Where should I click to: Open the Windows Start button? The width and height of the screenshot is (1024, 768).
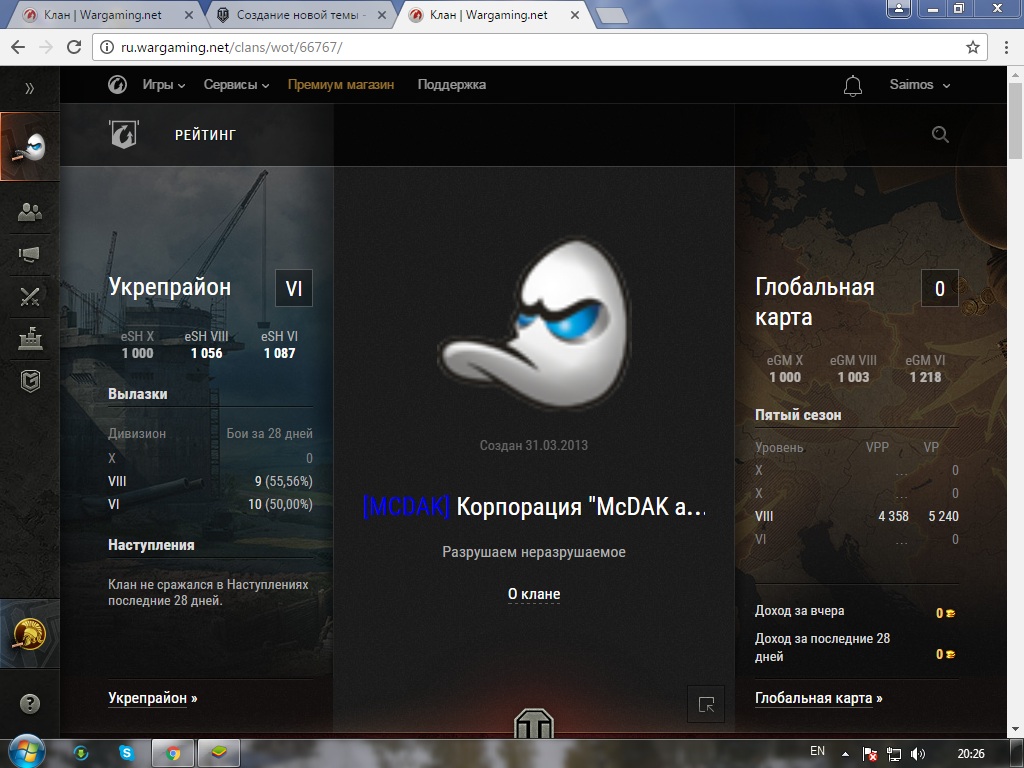(x=25, y=751)
